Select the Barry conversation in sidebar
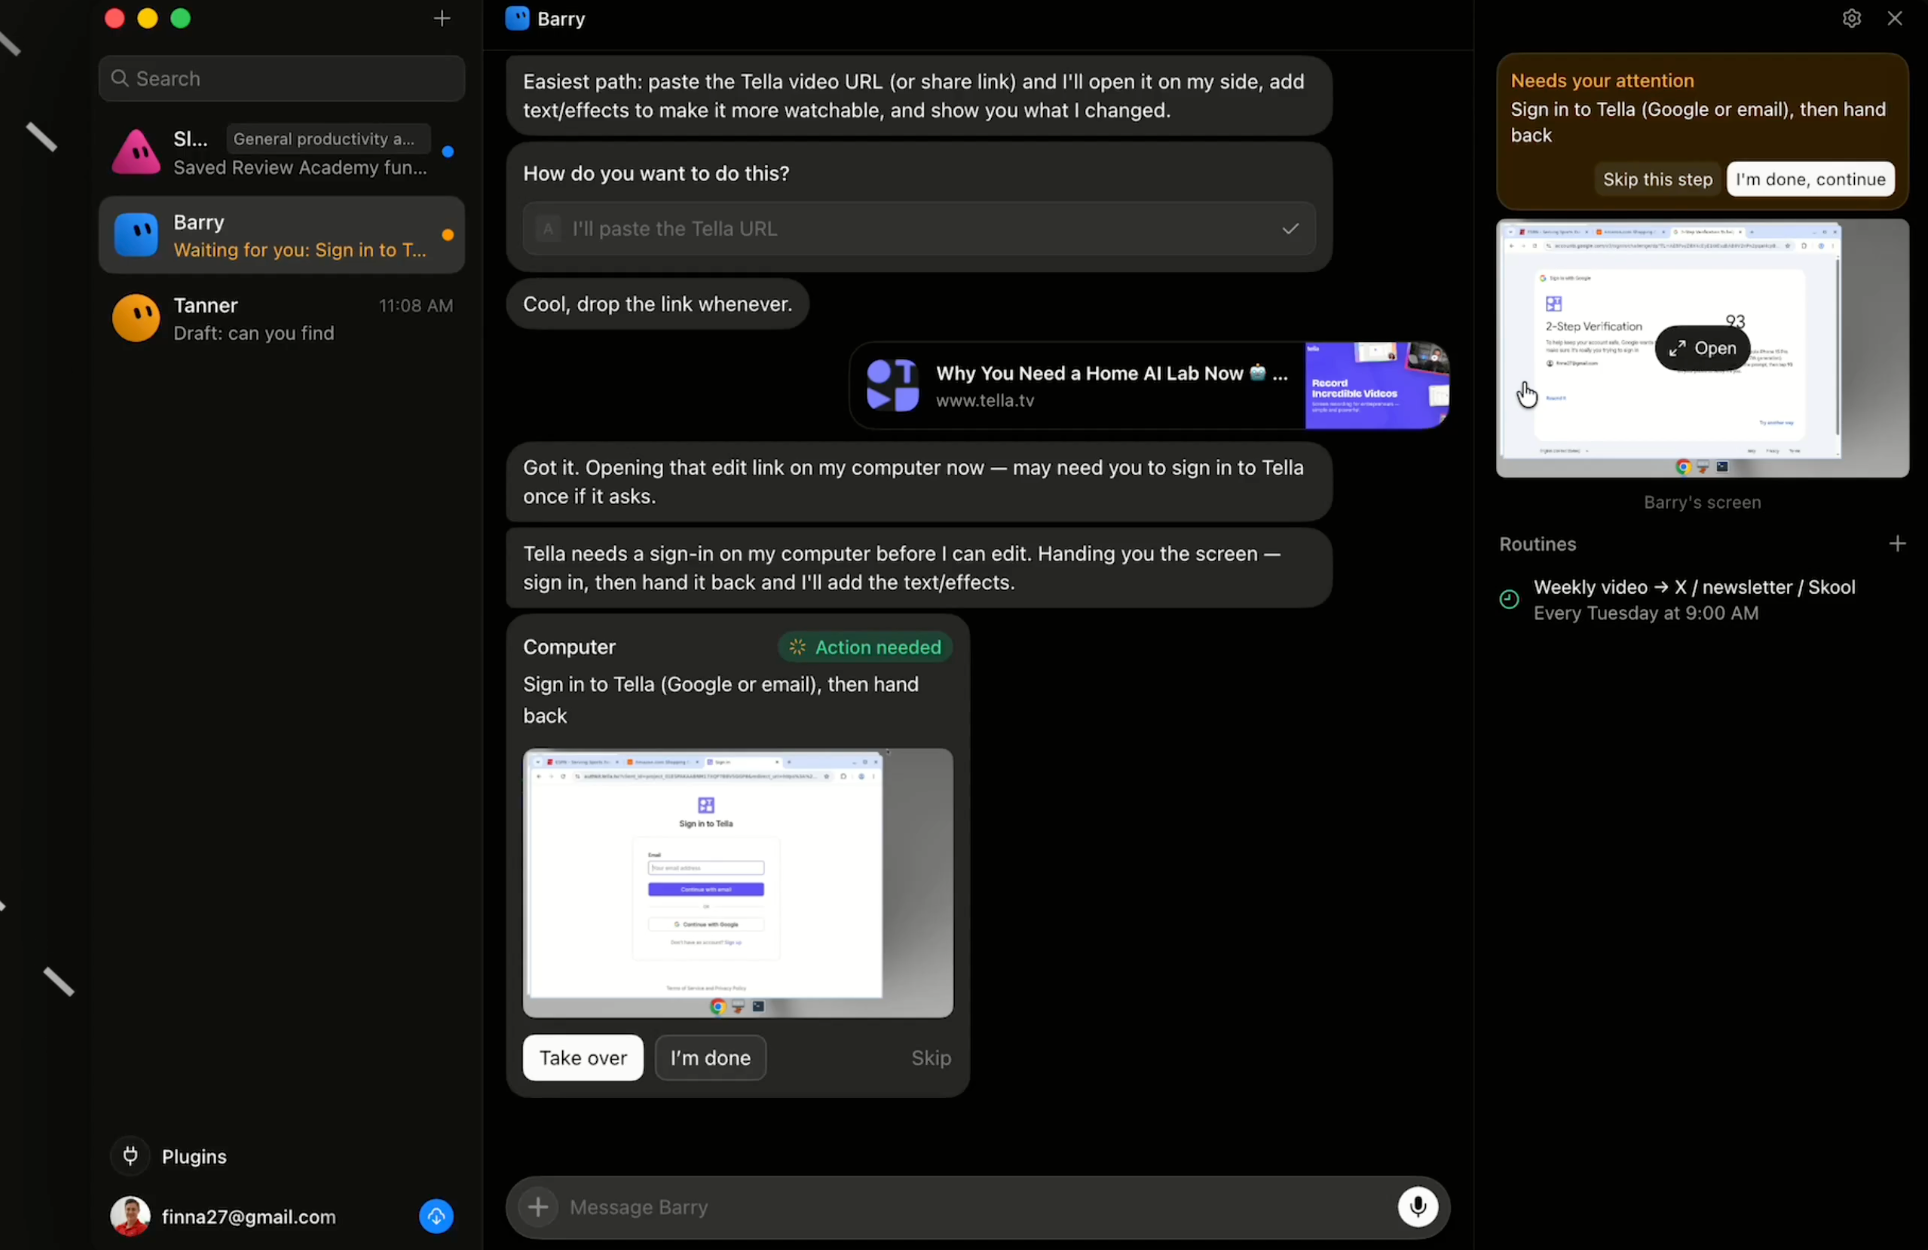The height and width of the screenshot is (1250, 1928). pyautogui.click(x=282, y=235)
